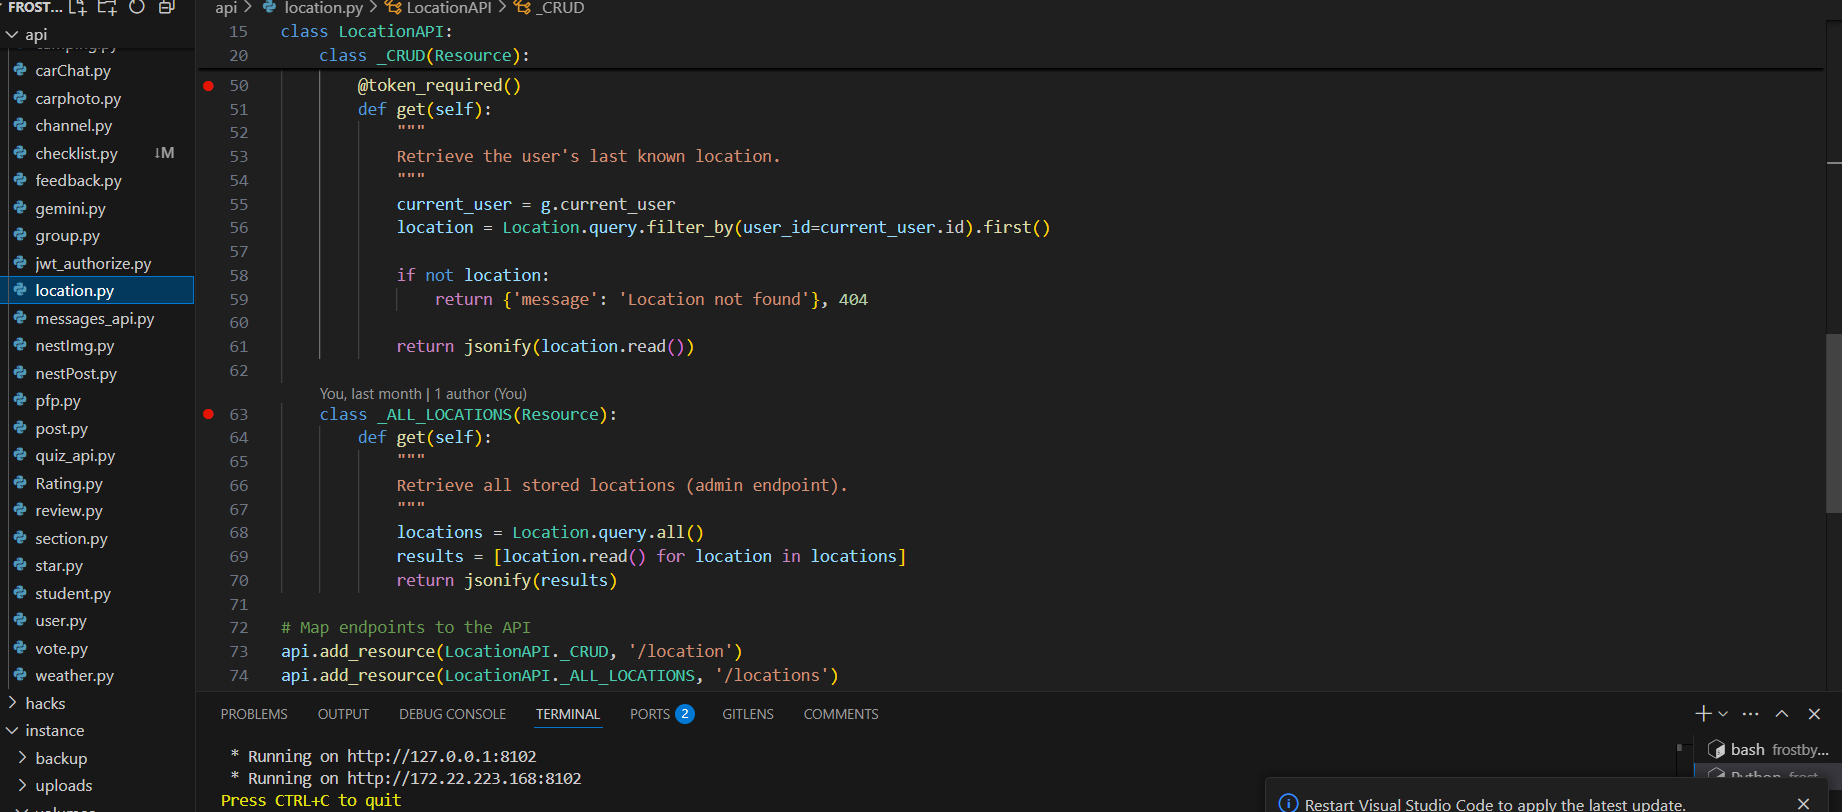This screenshot has height=812, width=1842.
Task: Refresh the explorer file tree
Action: 137,7
